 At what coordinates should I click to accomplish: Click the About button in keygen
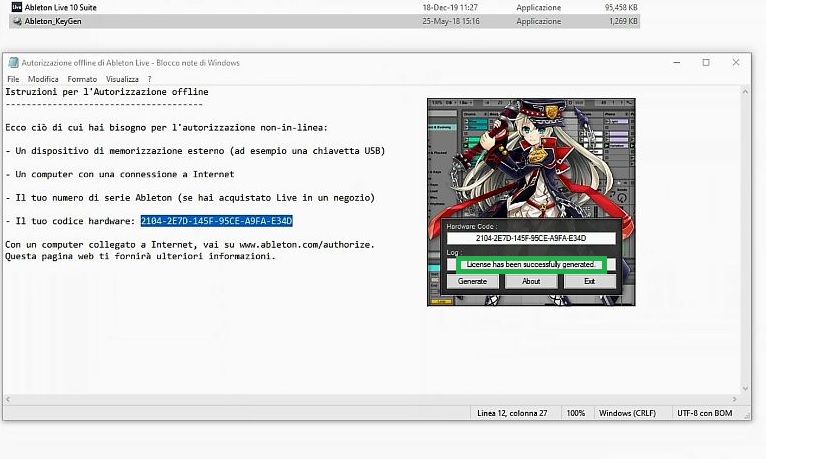531,281
